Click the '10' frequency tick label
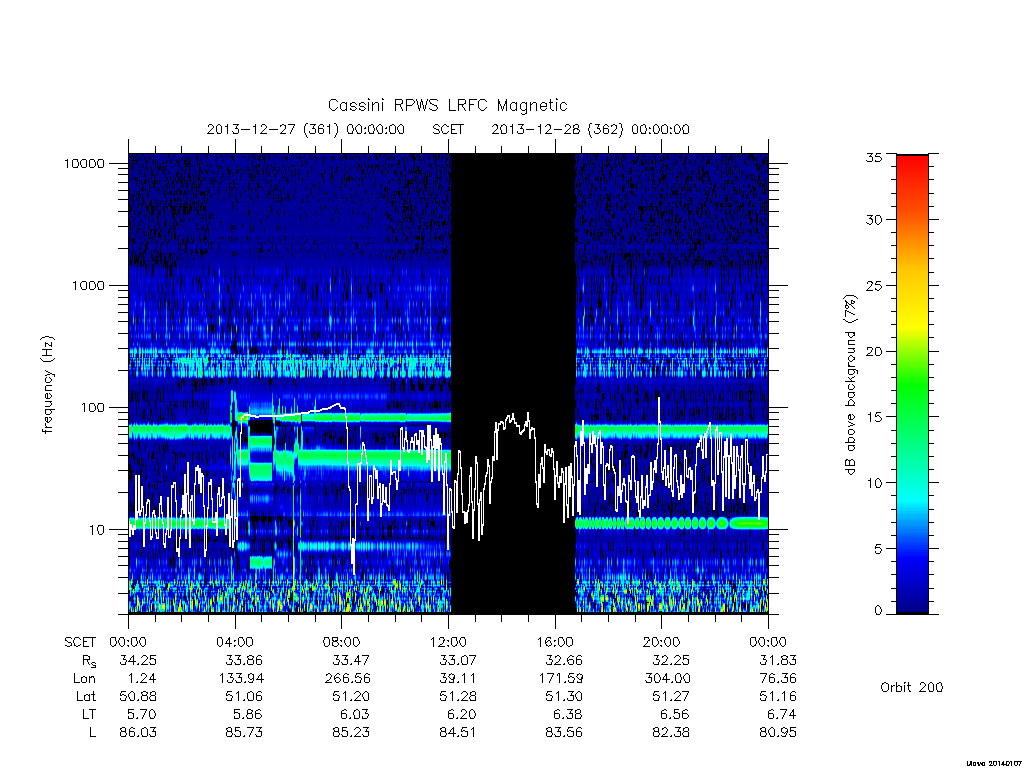 (96, 530)
